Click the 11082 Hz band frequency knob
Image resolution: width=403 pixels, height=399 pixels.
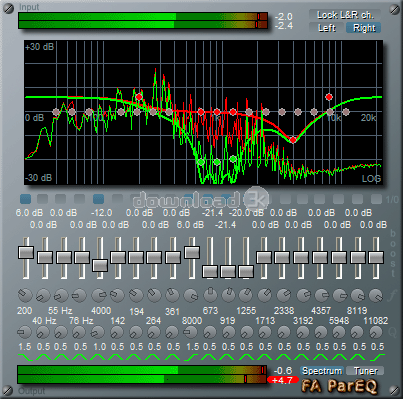[376, 295]
